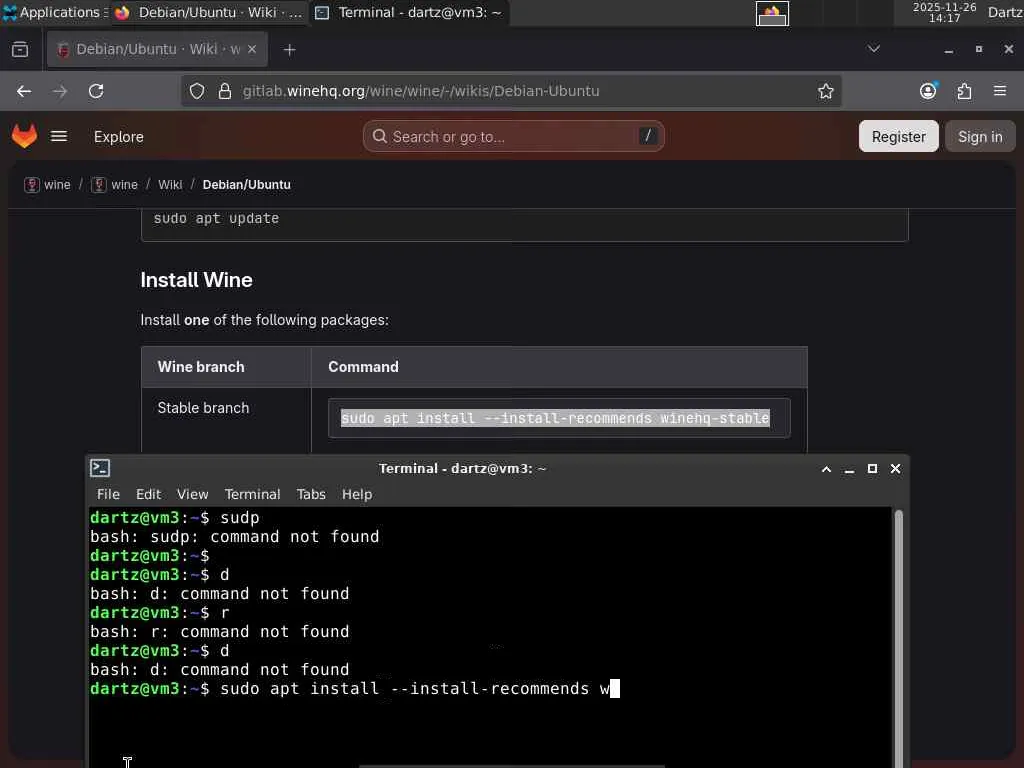Open the Terminal View menu

click(193, 494)
